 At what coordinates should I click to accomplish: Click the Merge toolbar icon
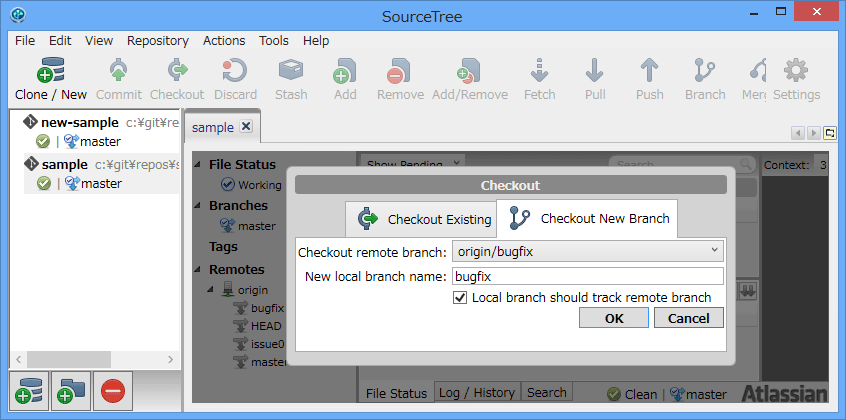coord(759,70)
